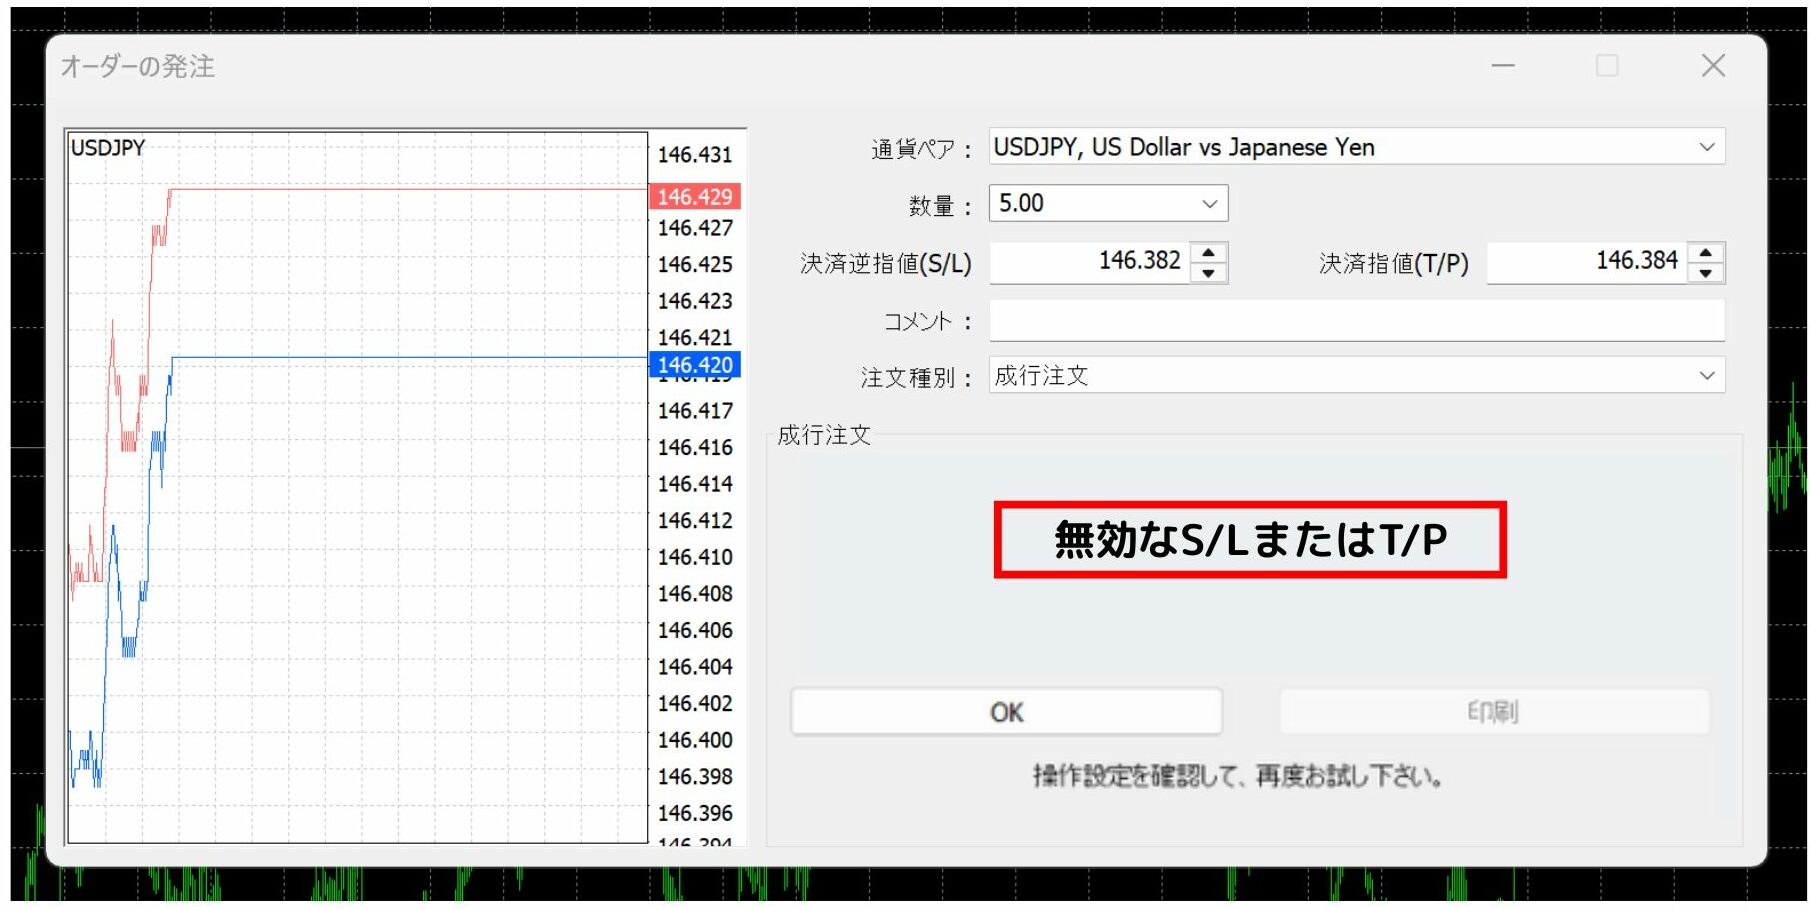Viewport: 1810px width, 910px height.
Task: Minimize the order dialog window
Action: tap(1503, 66)
